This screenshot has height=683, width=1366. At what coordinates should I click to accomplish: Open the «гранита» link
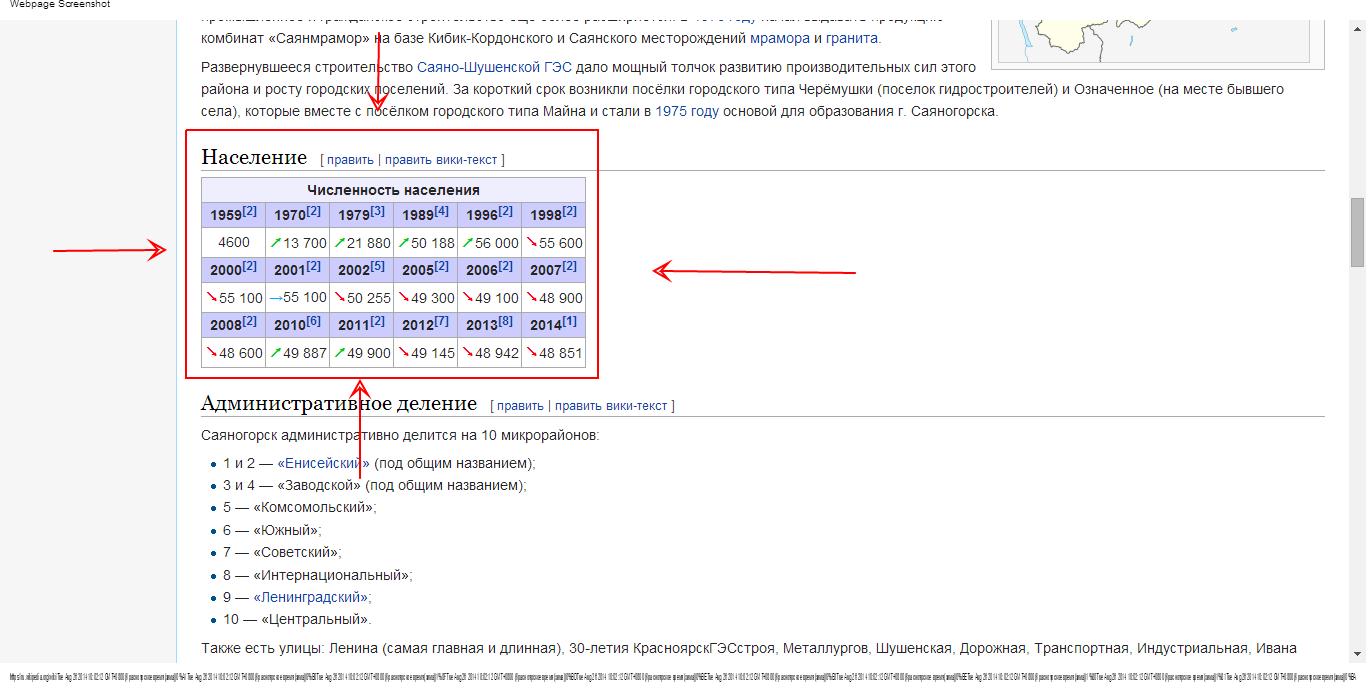[x=852, y=39]
